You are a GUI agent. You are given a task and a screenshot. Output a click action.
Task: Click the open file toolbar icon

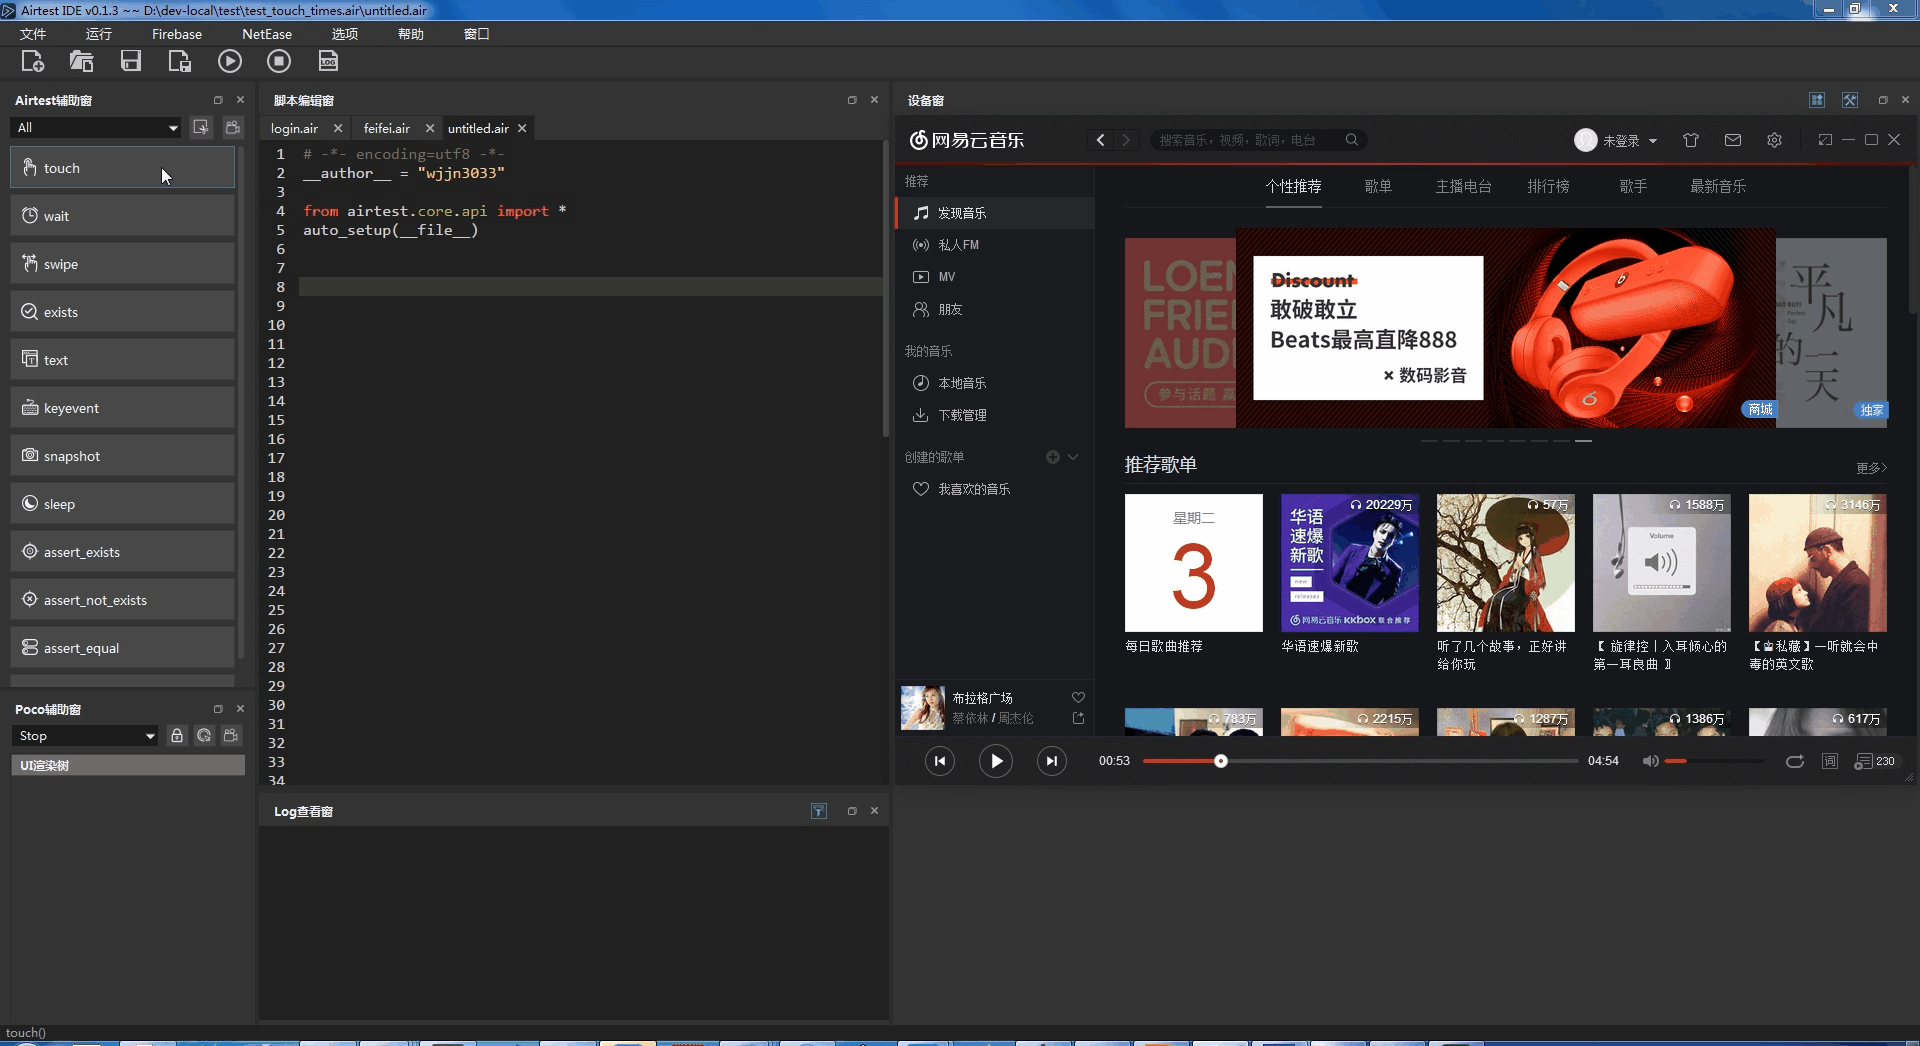[81, 61]
